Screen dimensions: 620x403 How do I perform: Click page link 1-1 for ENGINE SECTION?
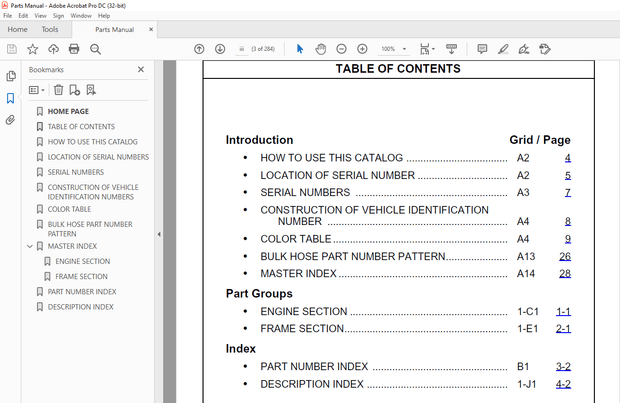pyautogui.click(x=563, y=312)
